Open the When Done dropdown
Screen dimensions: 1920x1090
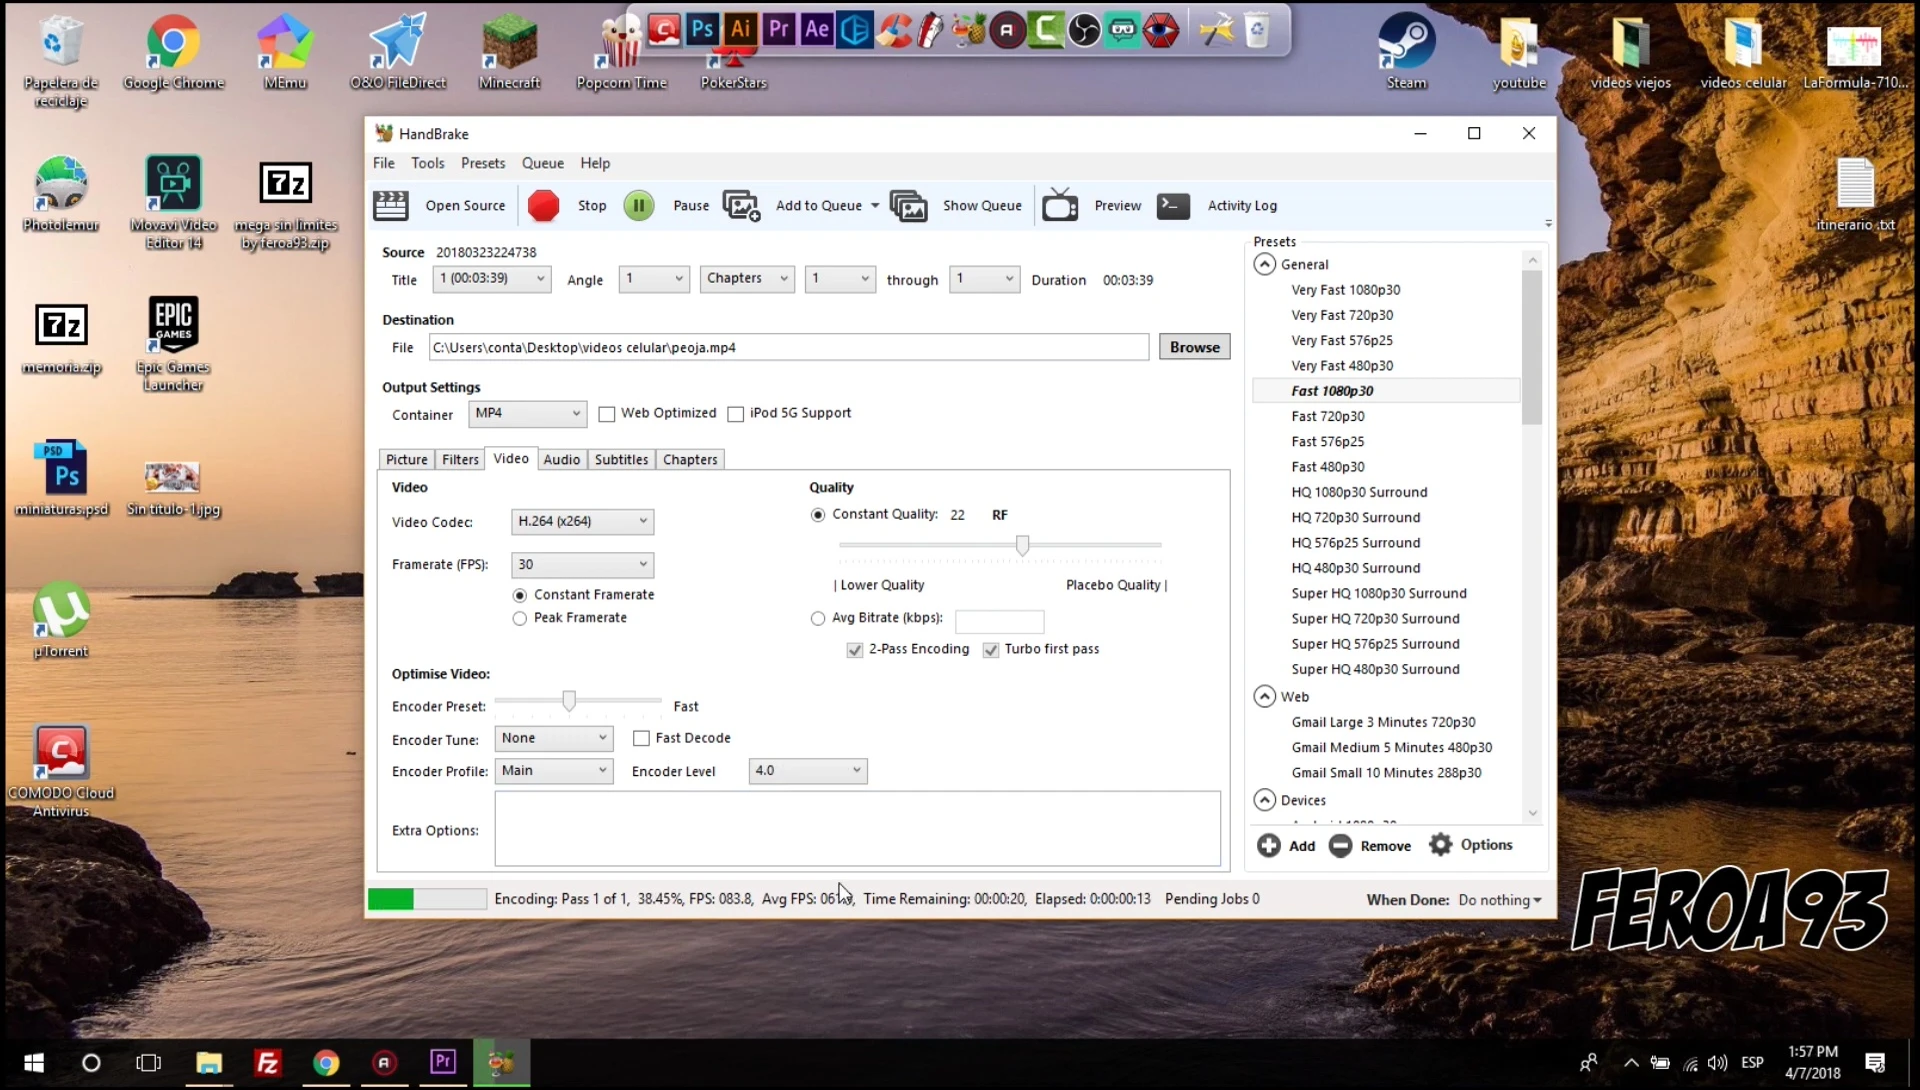[1500, 900]
